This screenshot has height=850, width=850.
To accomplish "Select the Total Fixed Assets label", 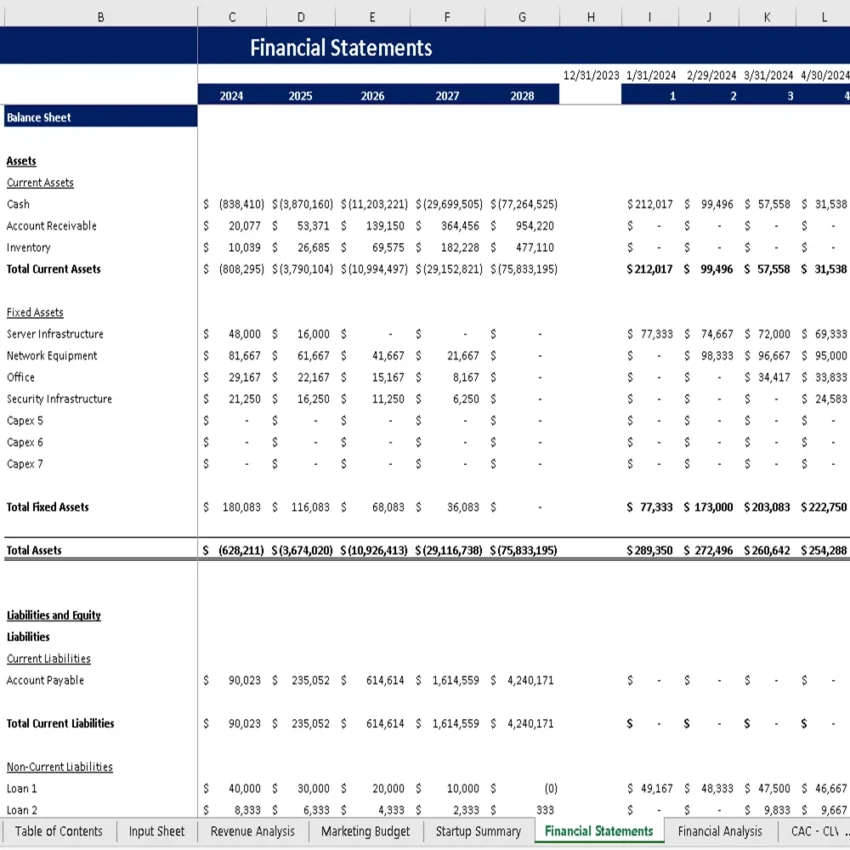I will [x=48, y=507].
